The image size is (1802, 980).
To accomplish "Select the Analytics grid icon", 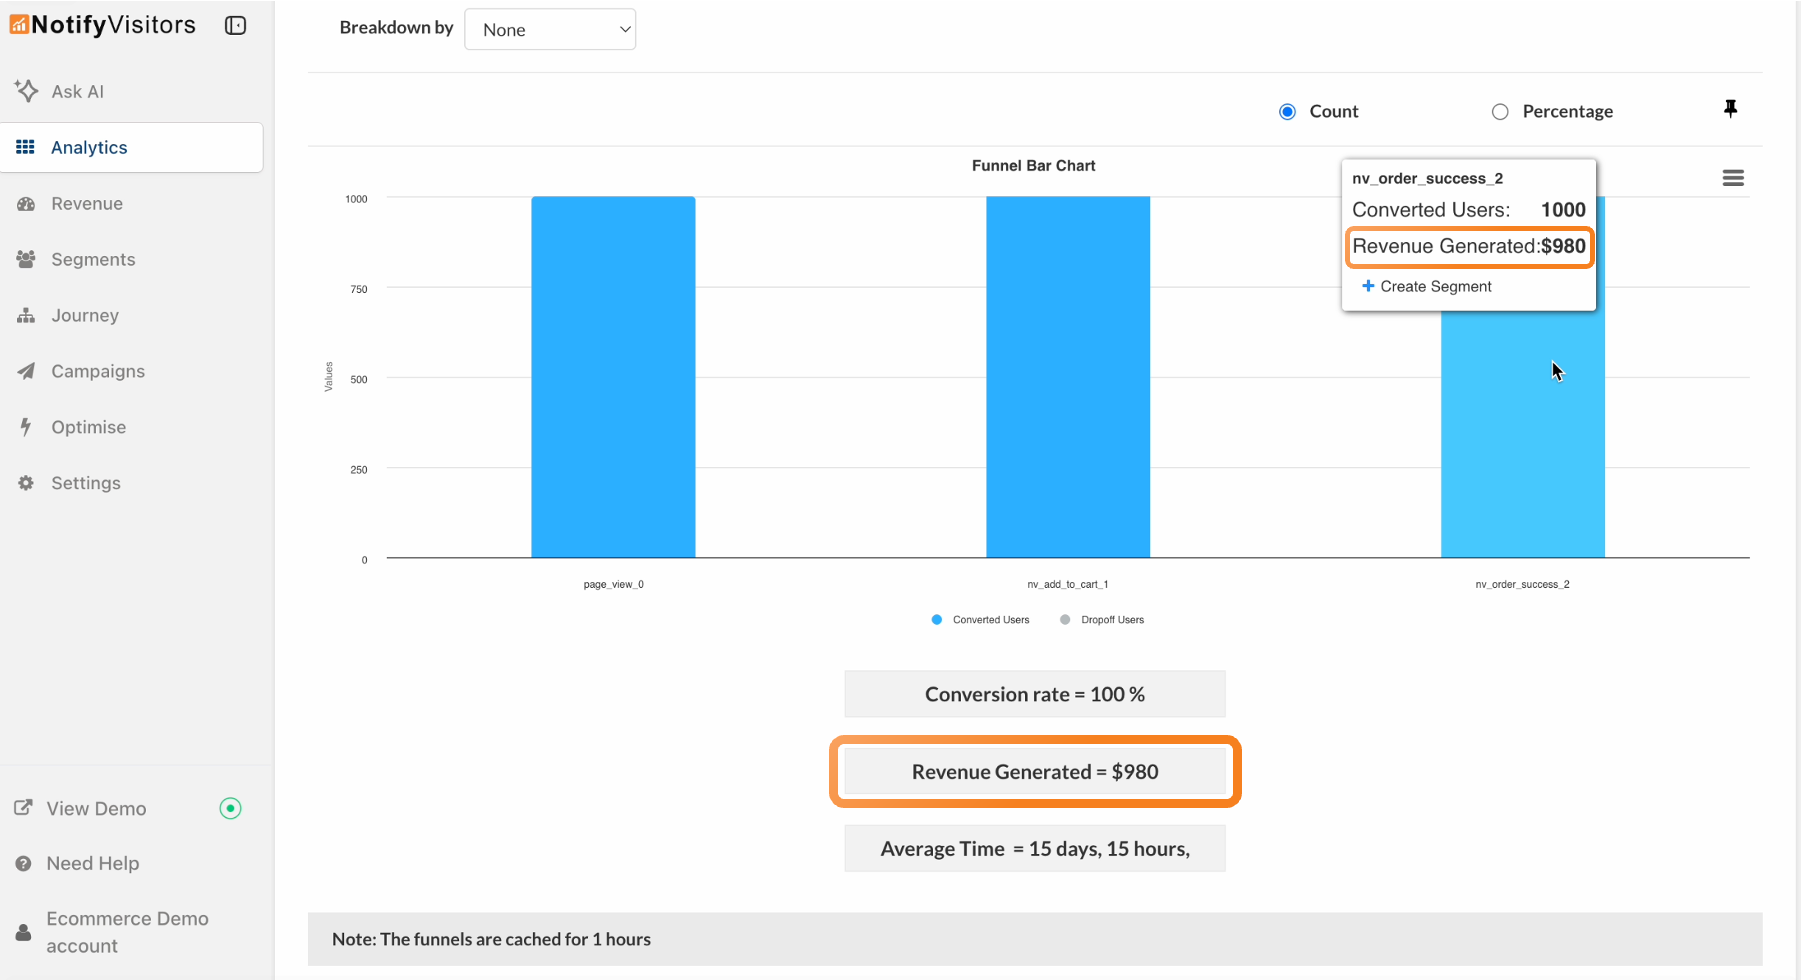I will [26, 146].
